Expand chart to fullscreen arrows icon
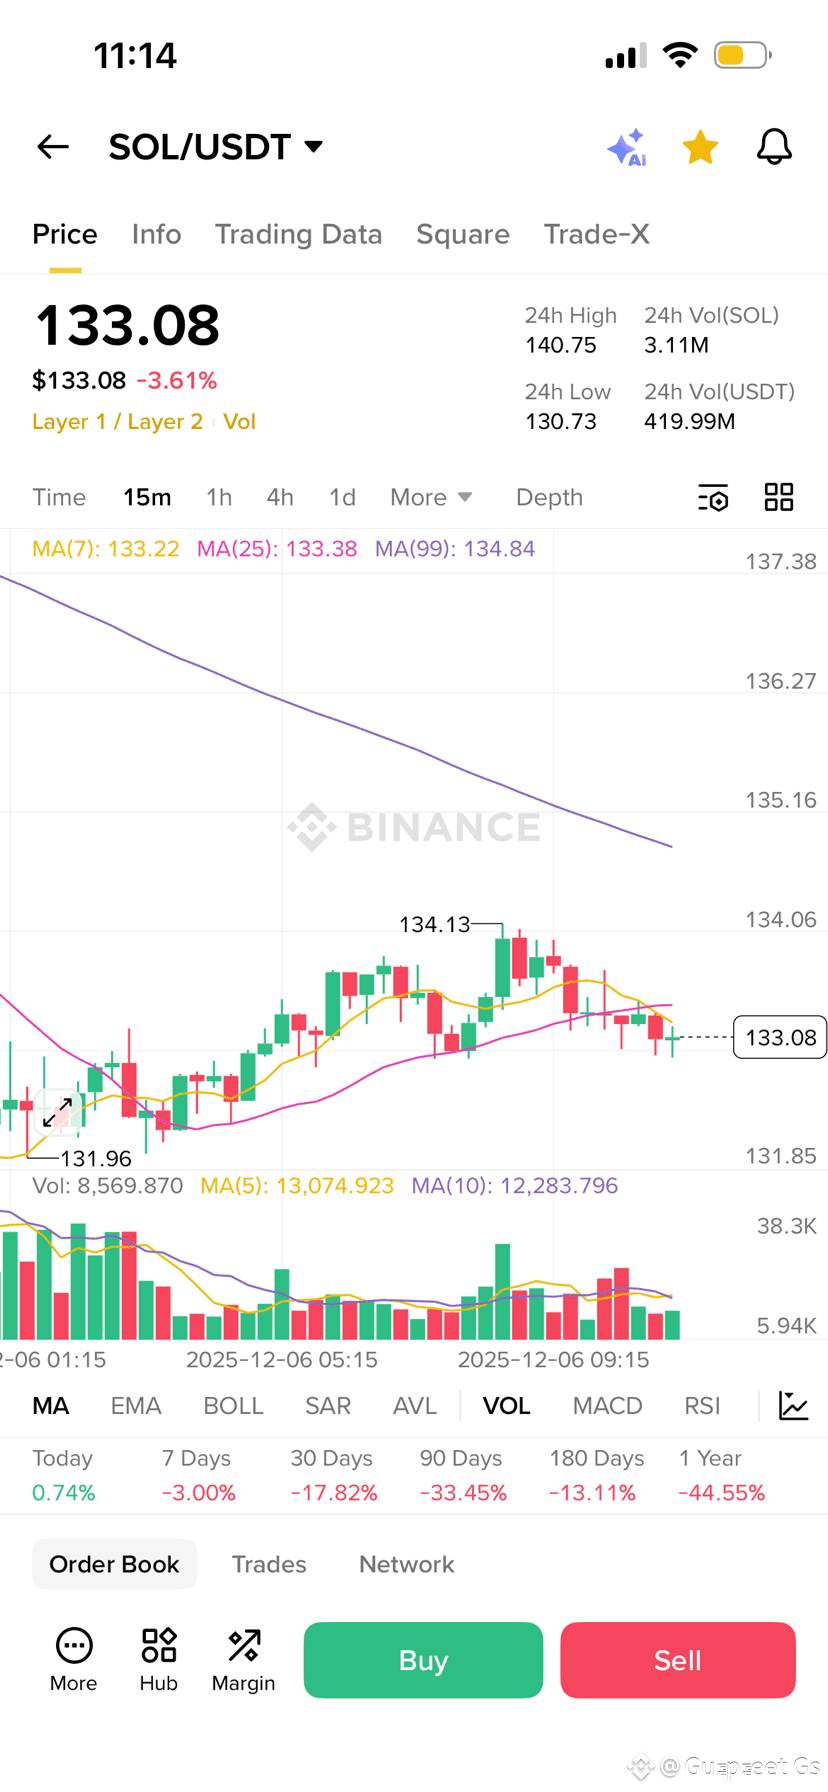828x1792 pixels. pos(57,1112)
